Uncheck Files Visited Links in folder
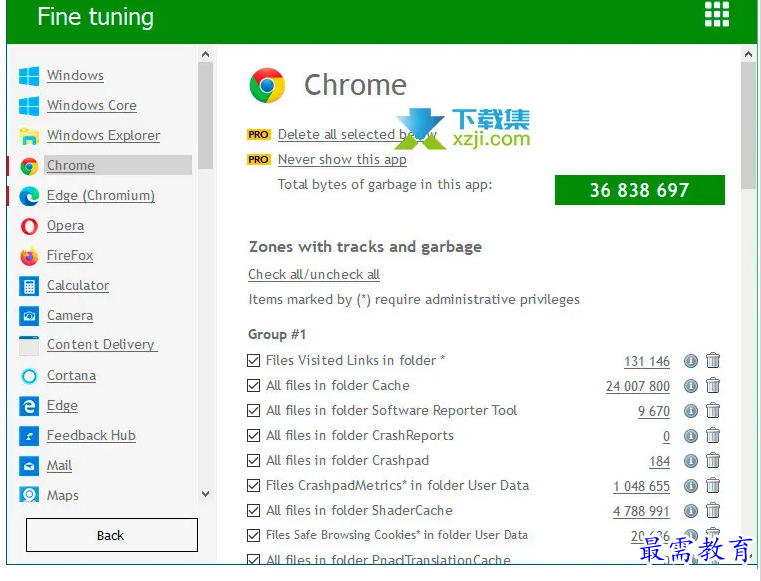Image resolution: width=761 pixels, height=581 pixels. [253, 360]
